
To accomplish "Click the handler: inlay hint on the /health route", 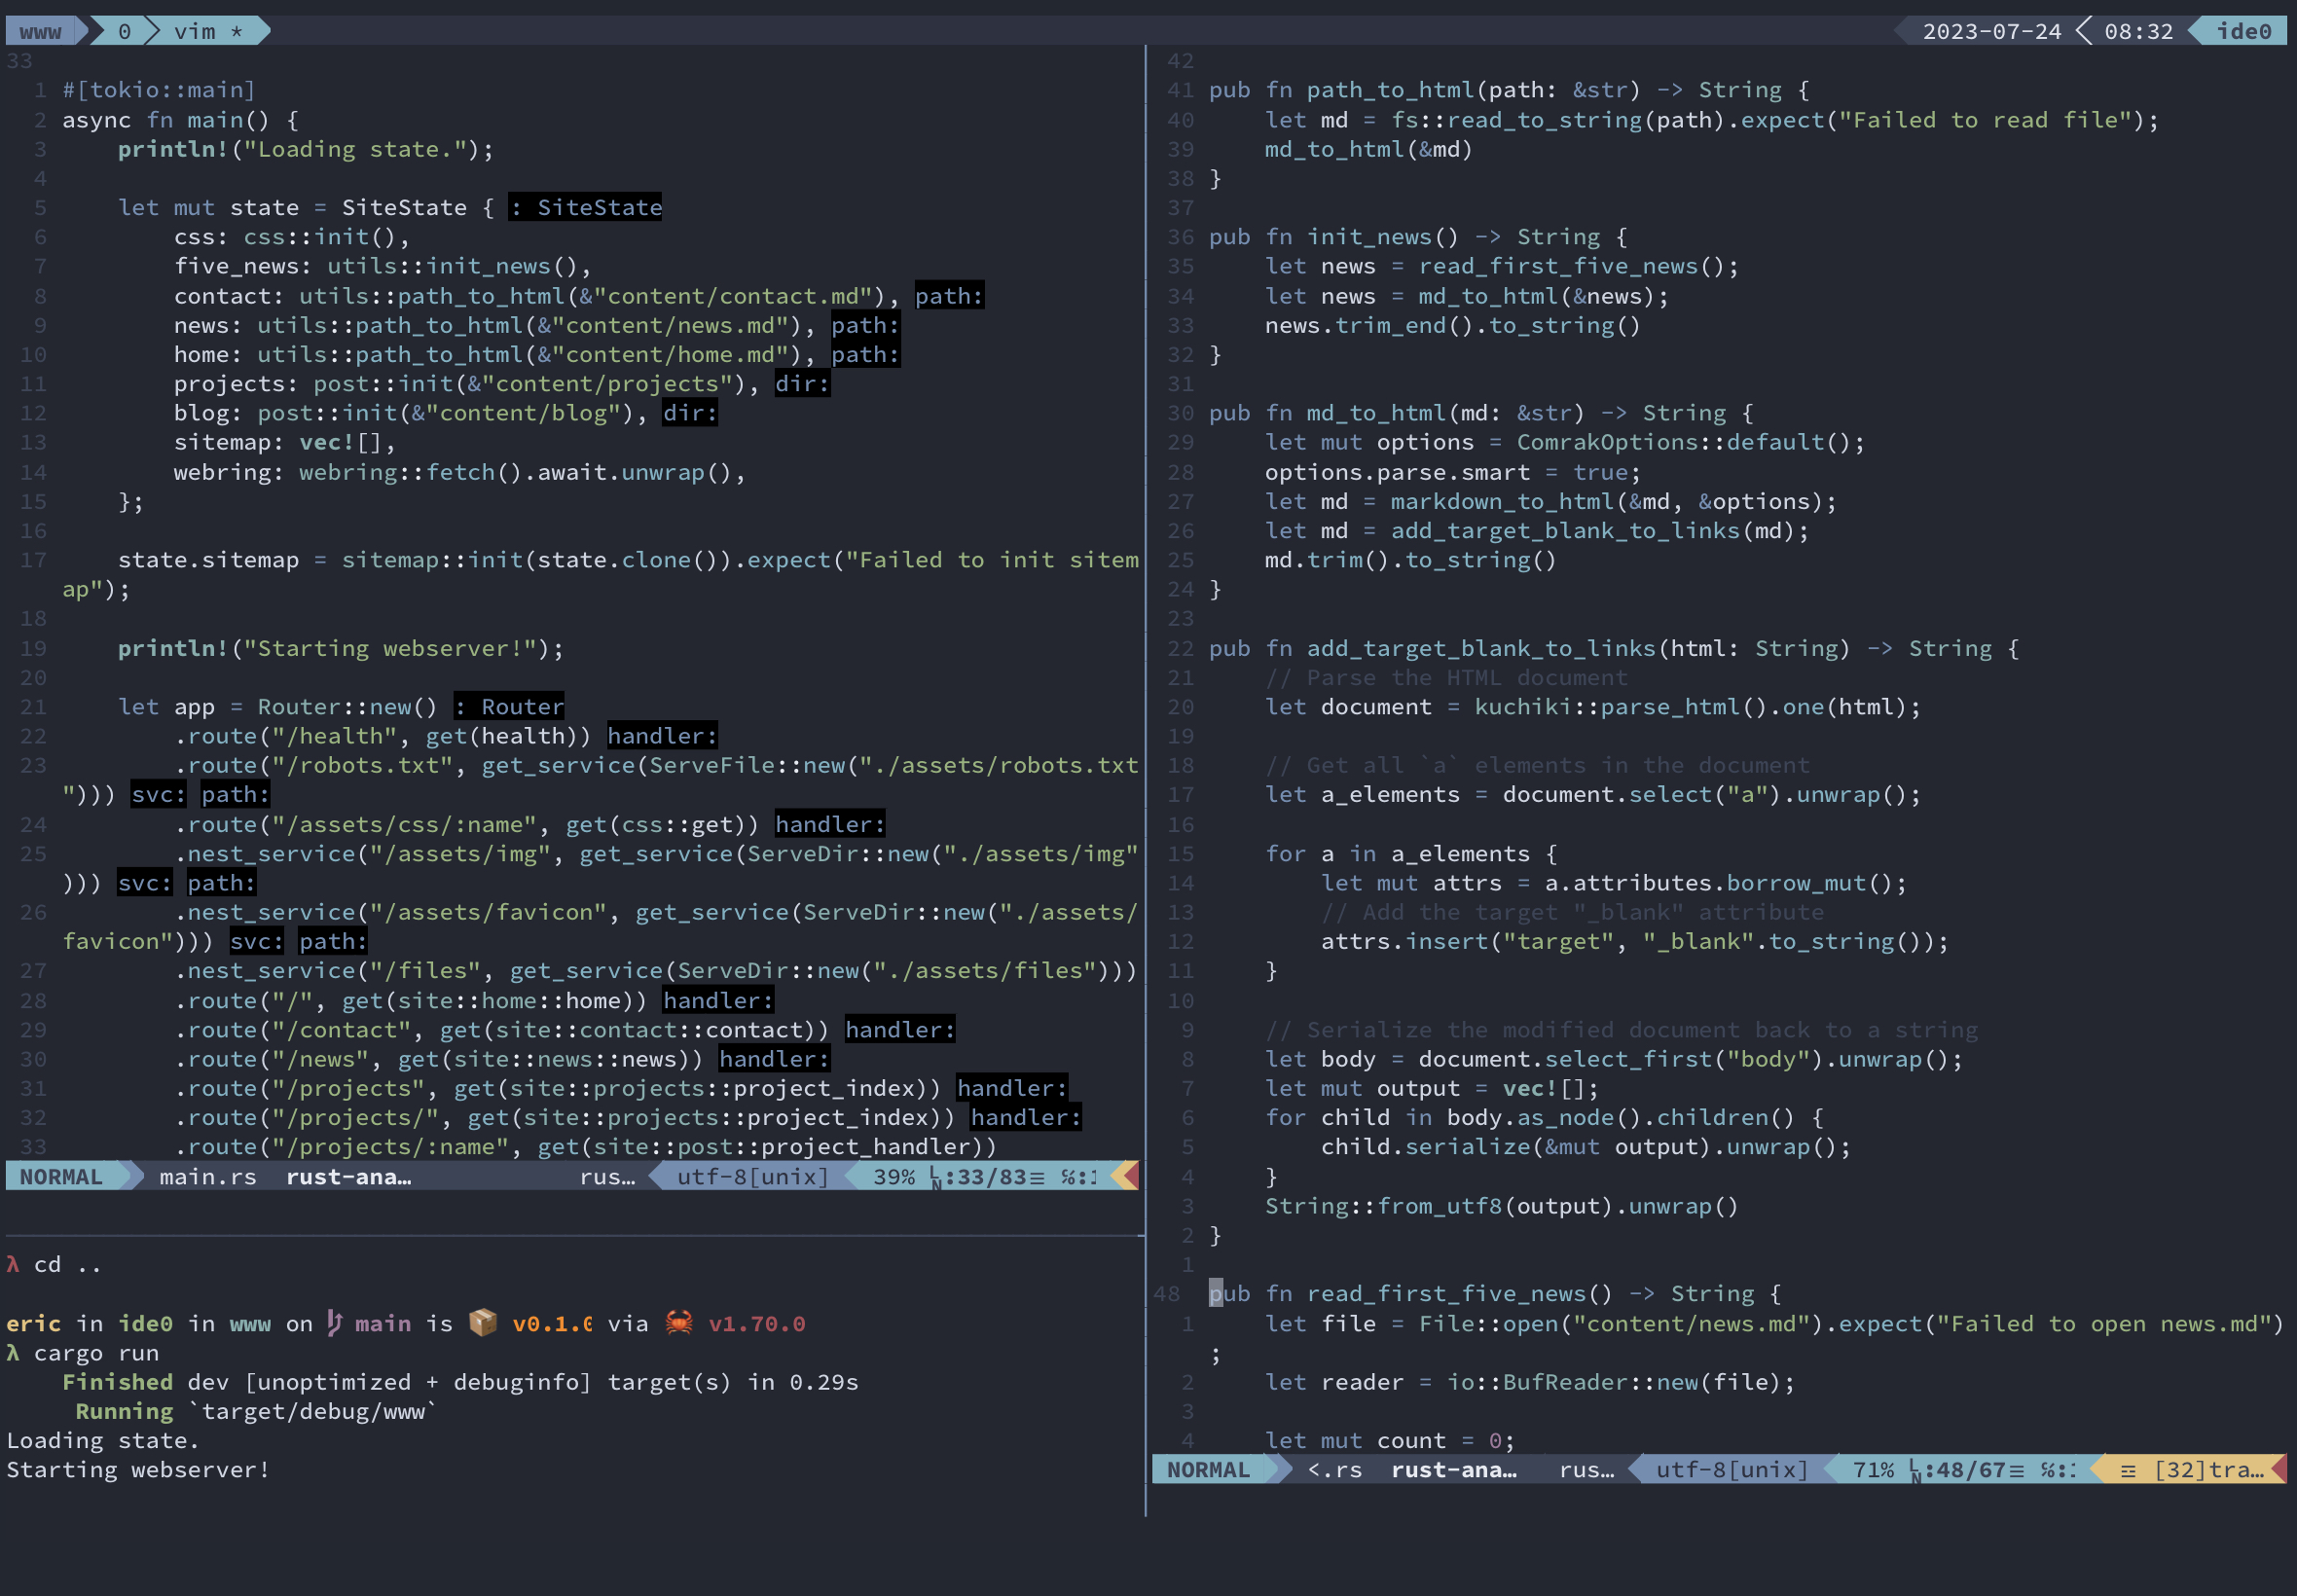I will 661,735.
